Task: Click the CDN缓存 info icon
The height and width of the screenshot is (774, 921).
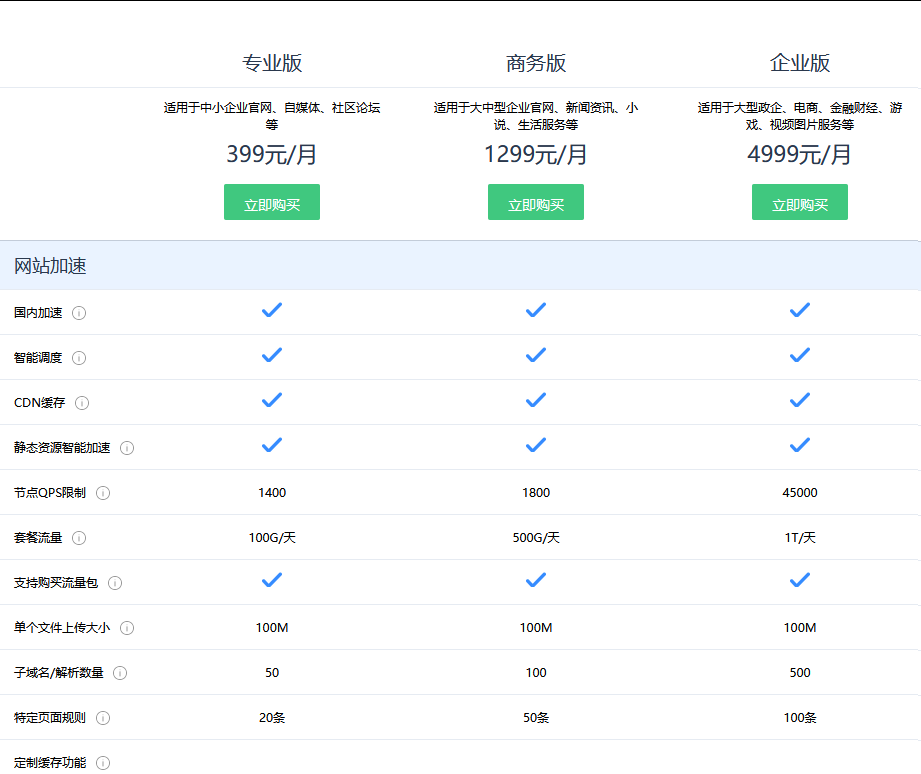Action: tap(82, 403)
